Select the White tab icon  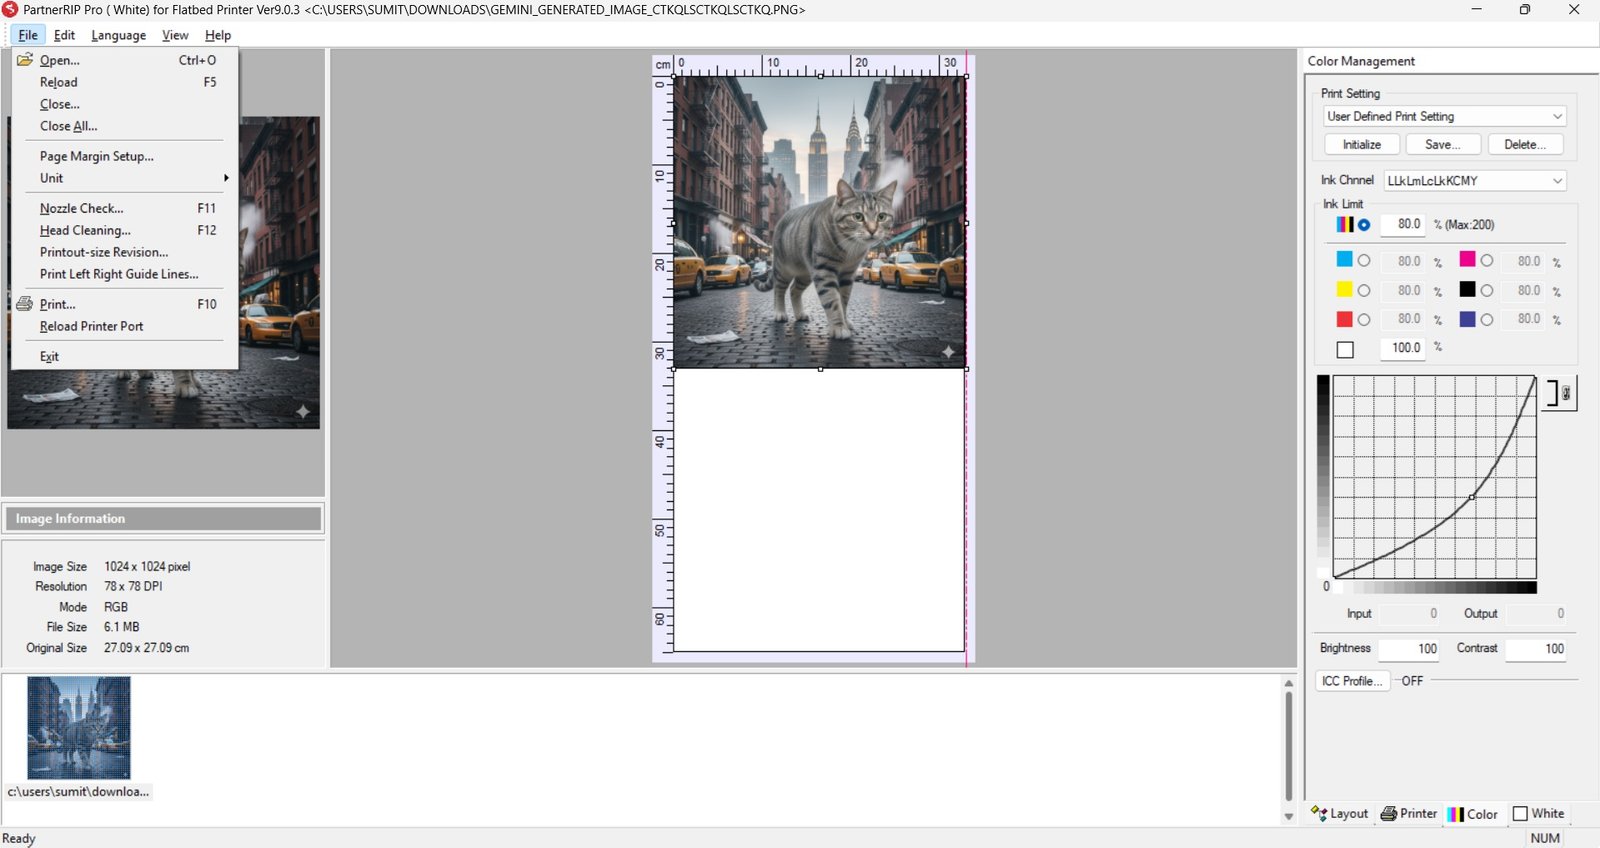pos(1520,814)
